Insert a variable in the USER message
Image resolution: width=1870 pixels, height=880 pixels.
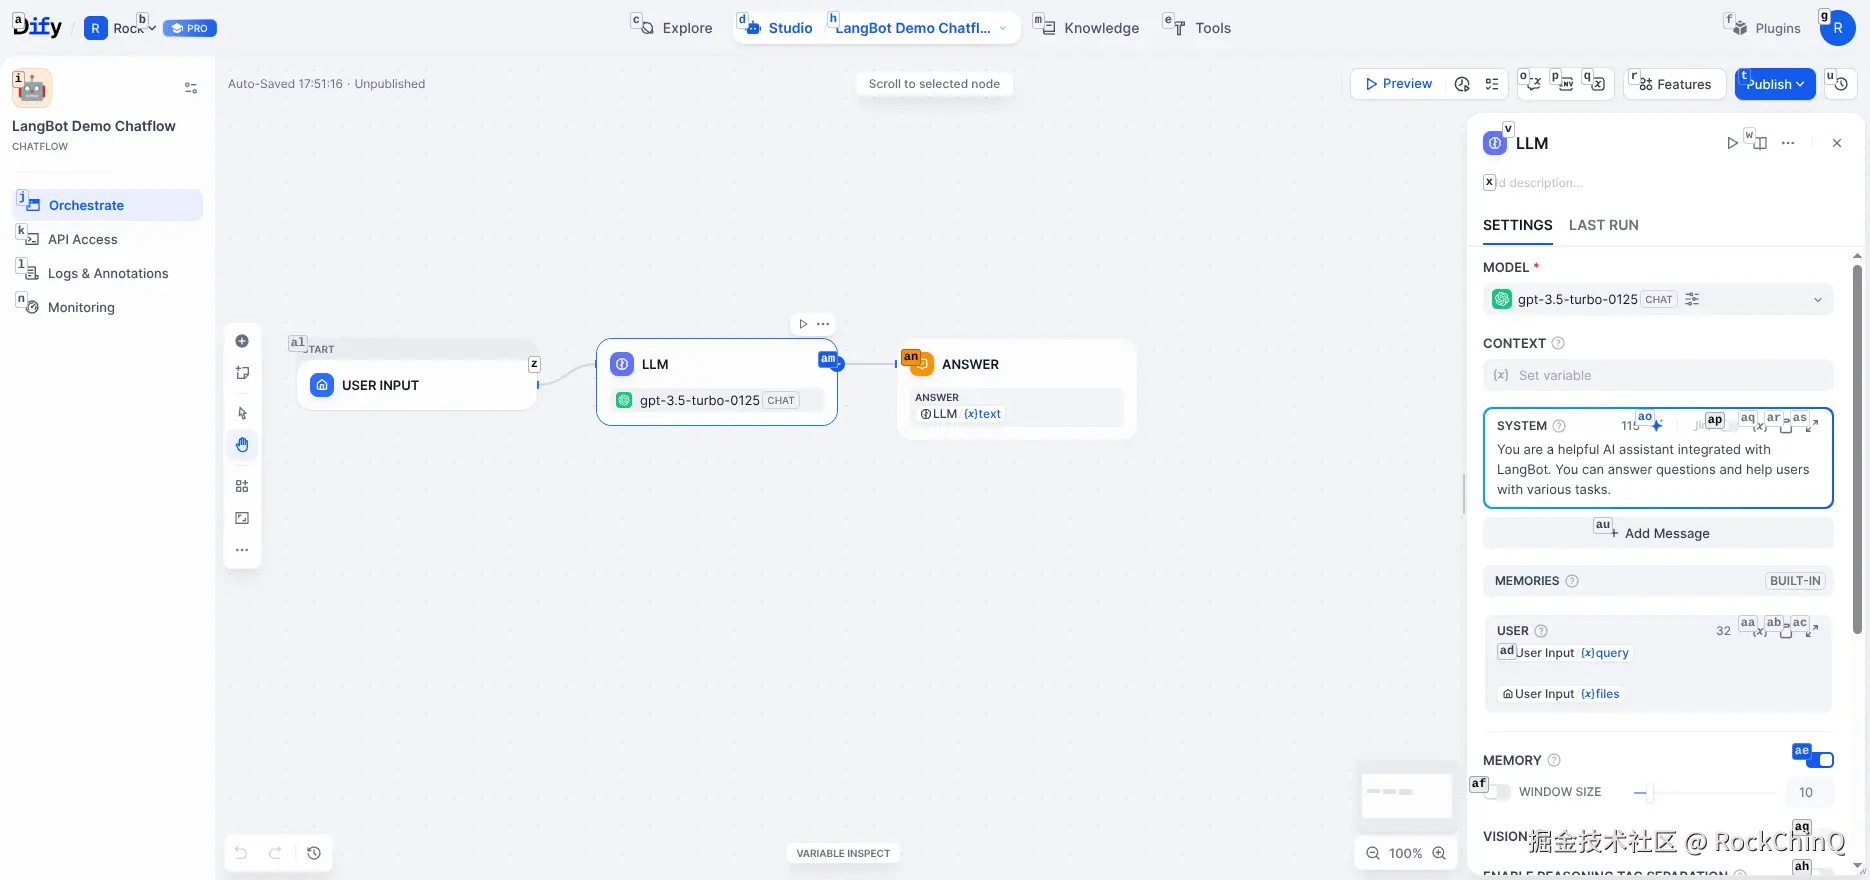(x=1761, y=631)
